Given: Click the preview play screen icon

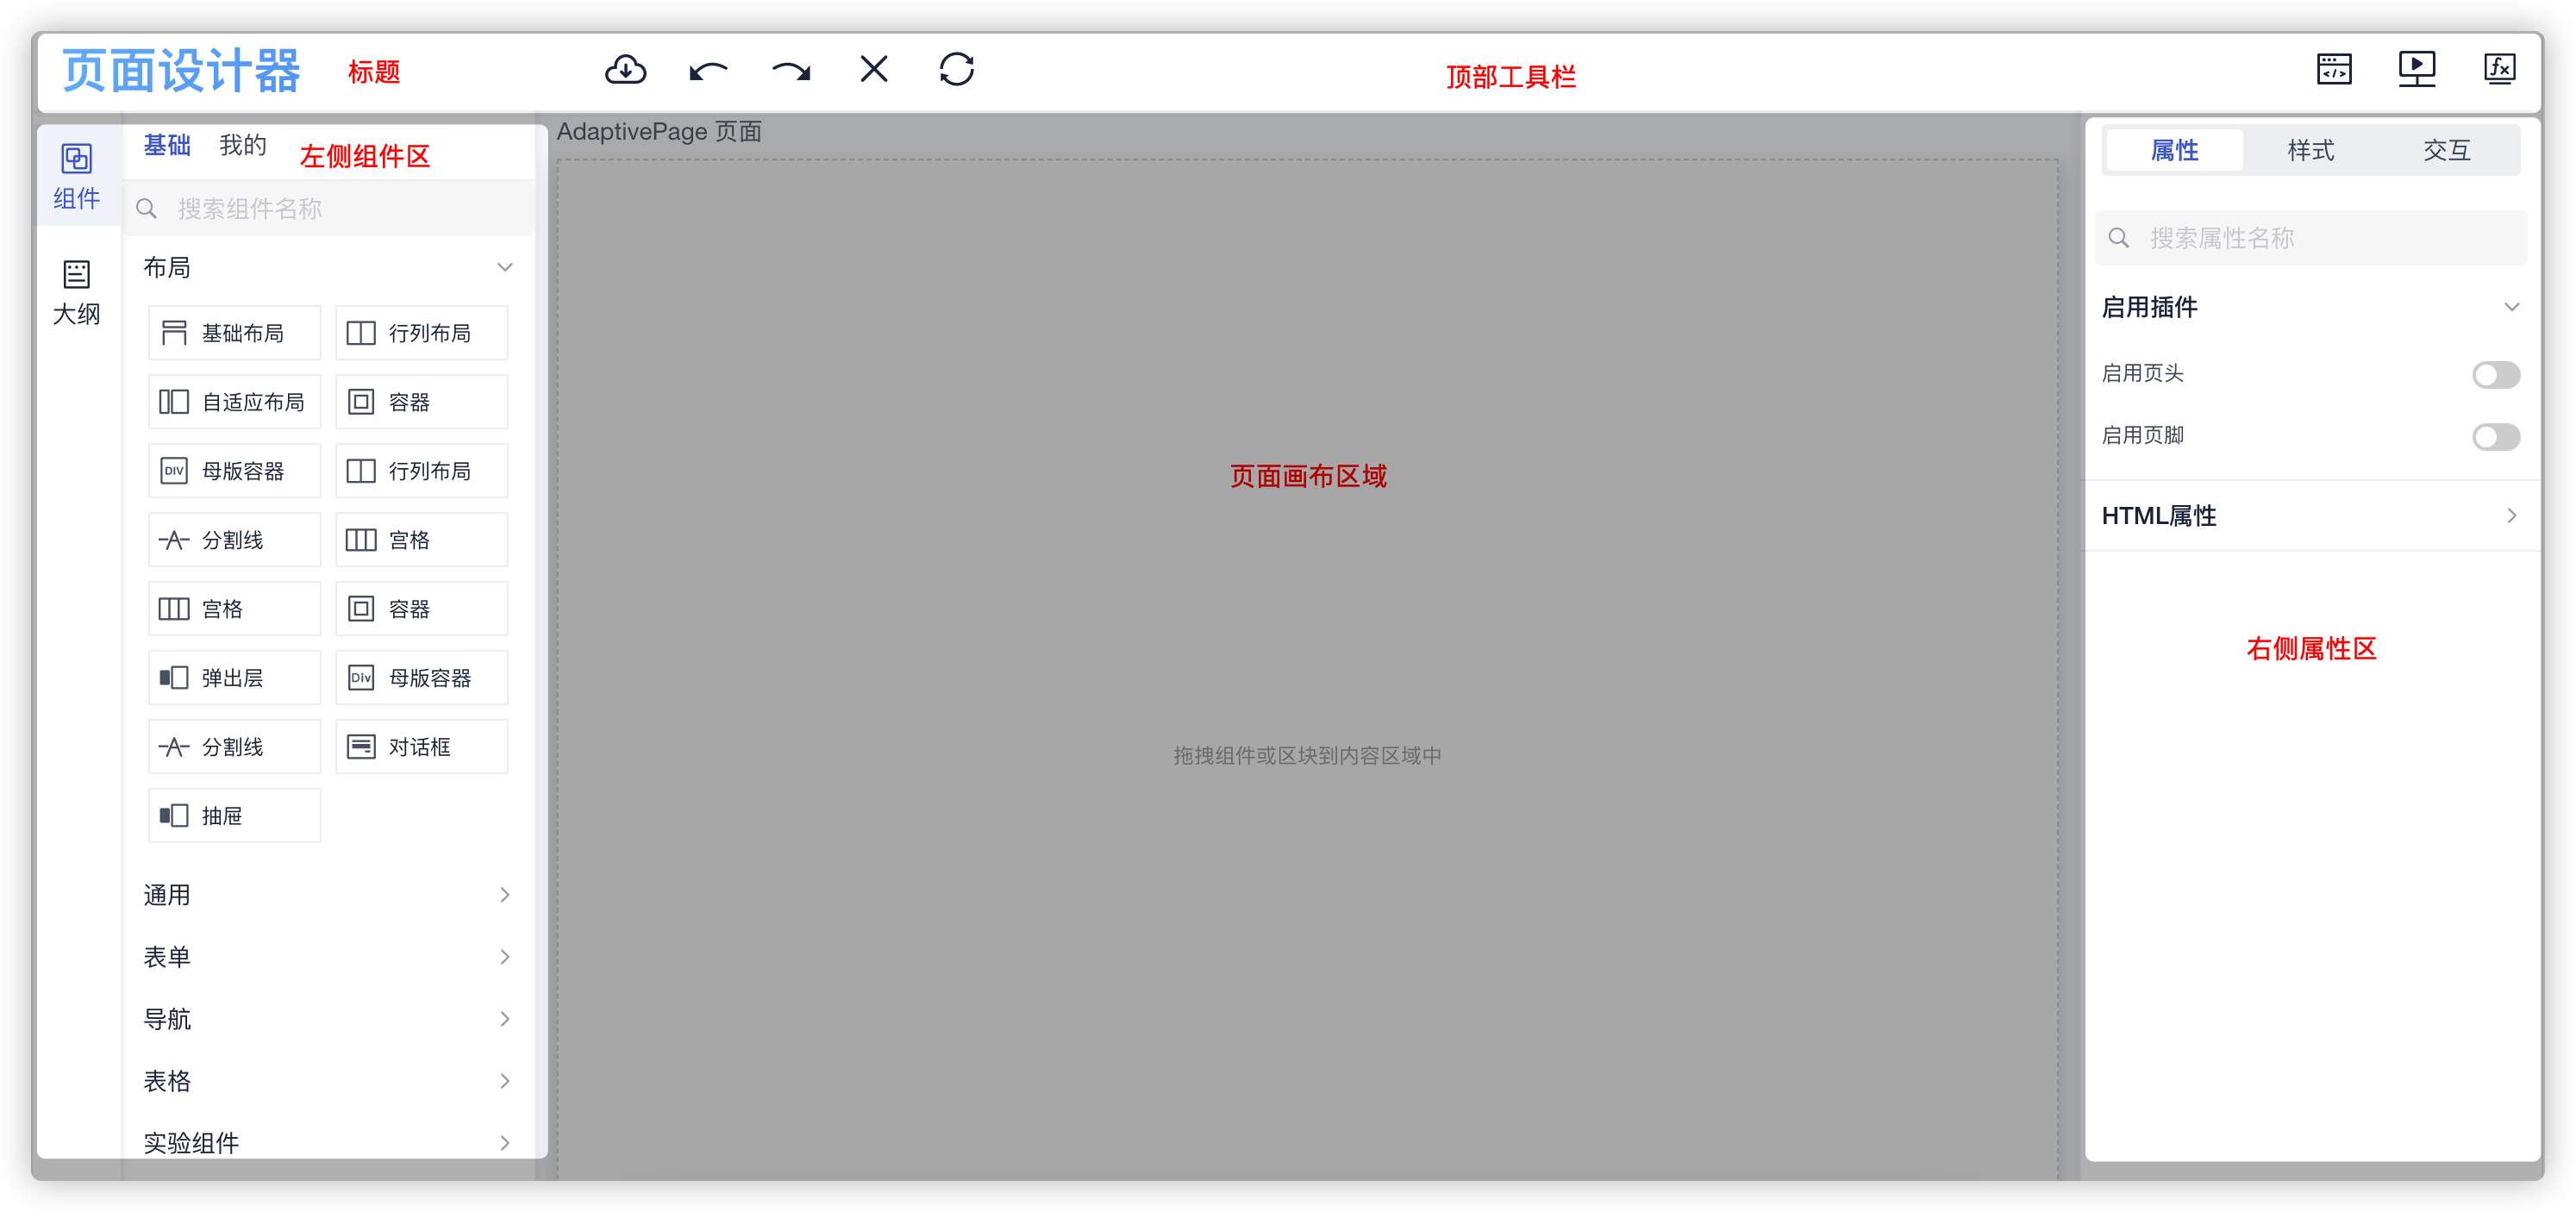Looking at the screenshot, I should coord(2416,69).
